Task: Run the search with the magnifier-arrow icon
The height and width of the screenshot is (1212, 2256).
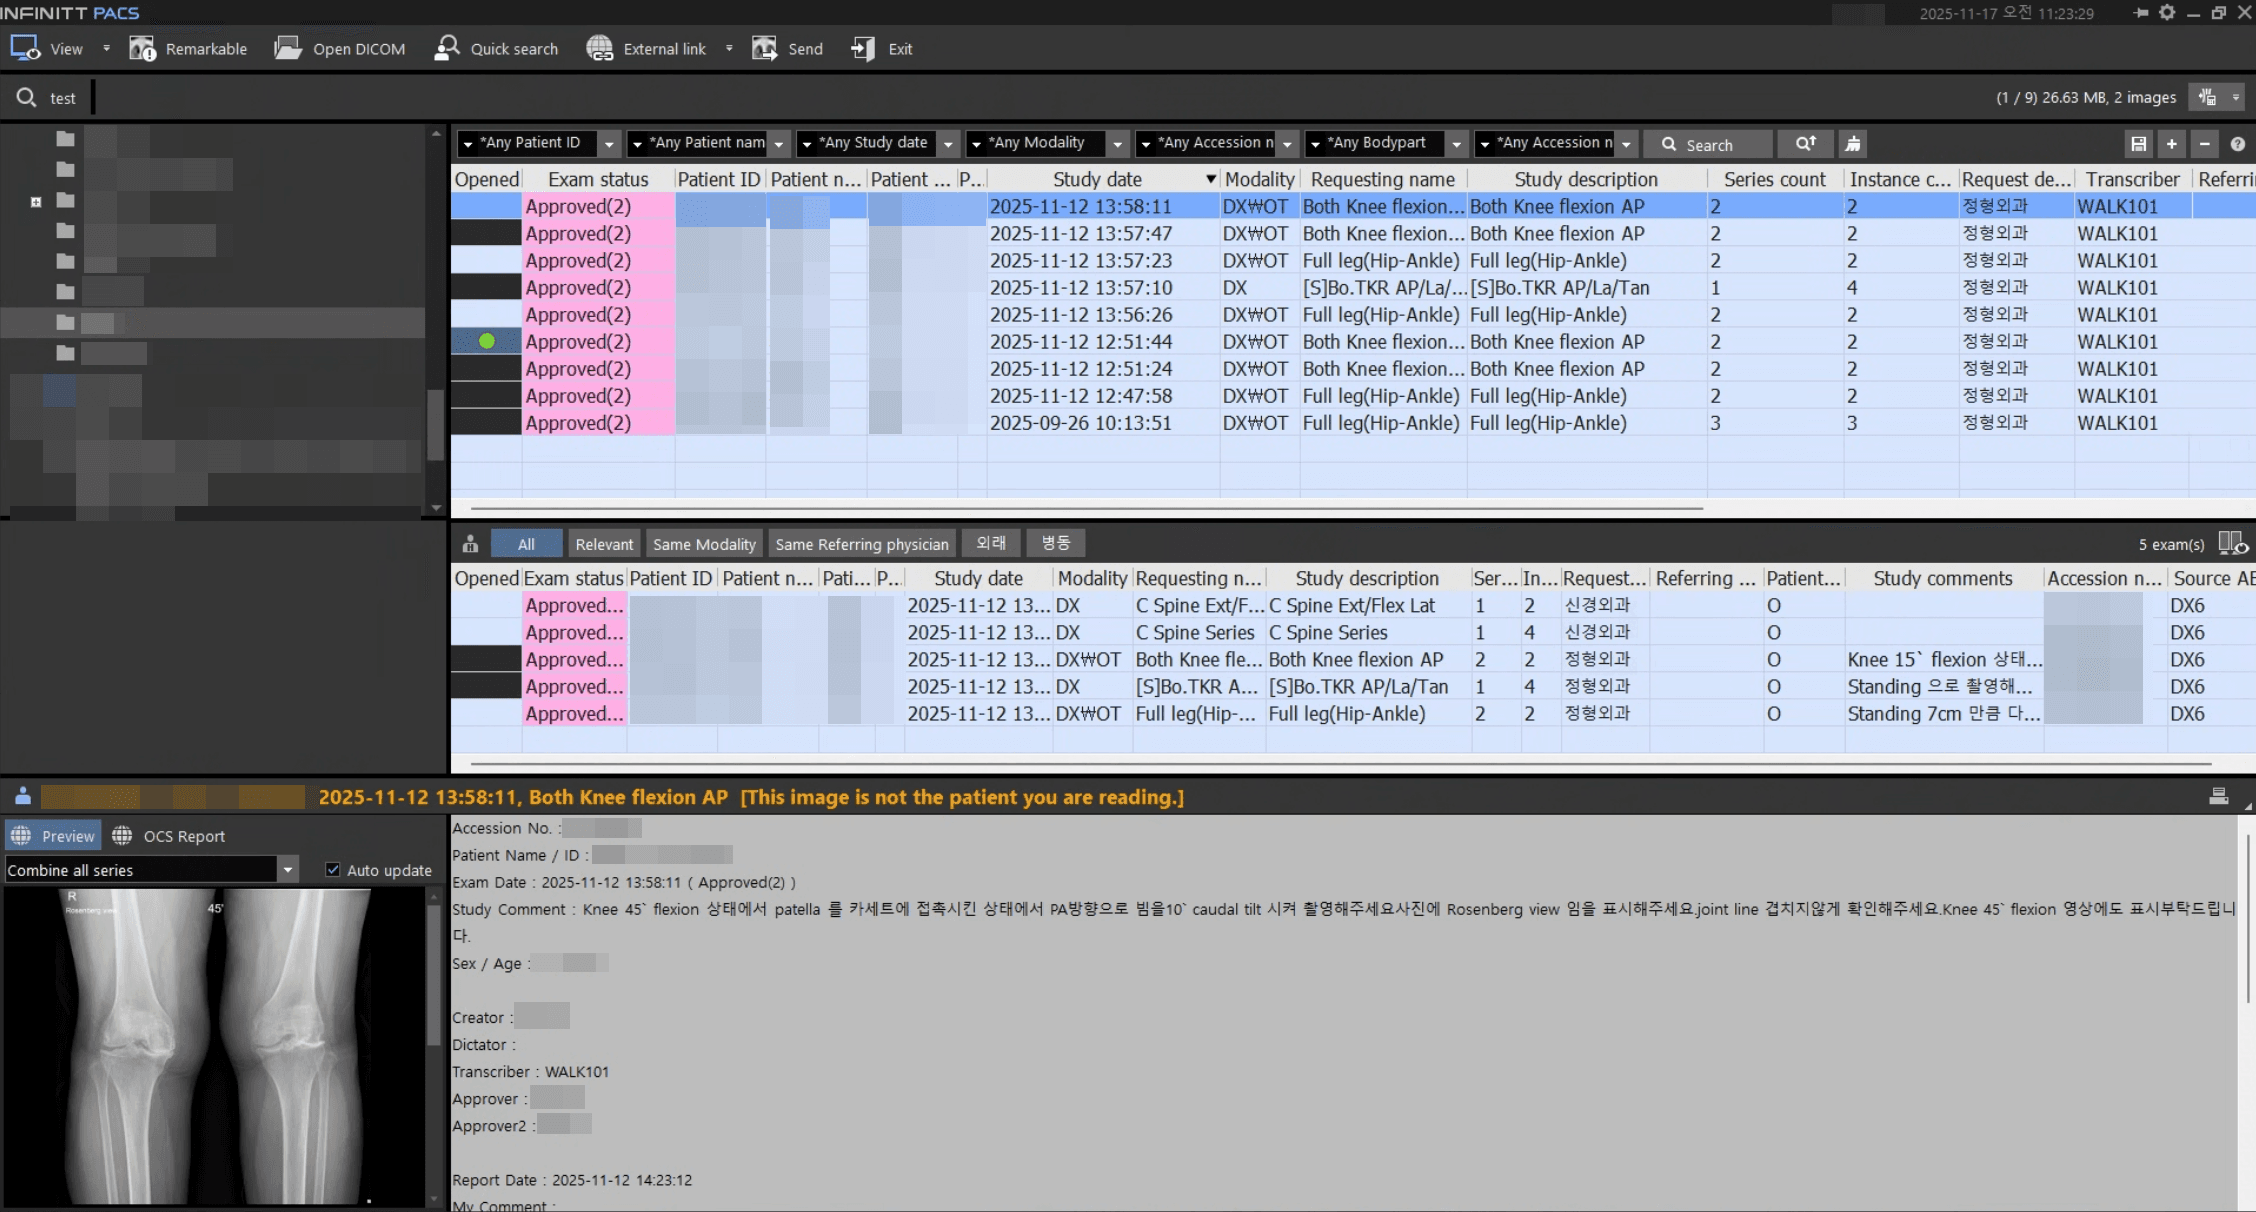Action: point(1805,143)
